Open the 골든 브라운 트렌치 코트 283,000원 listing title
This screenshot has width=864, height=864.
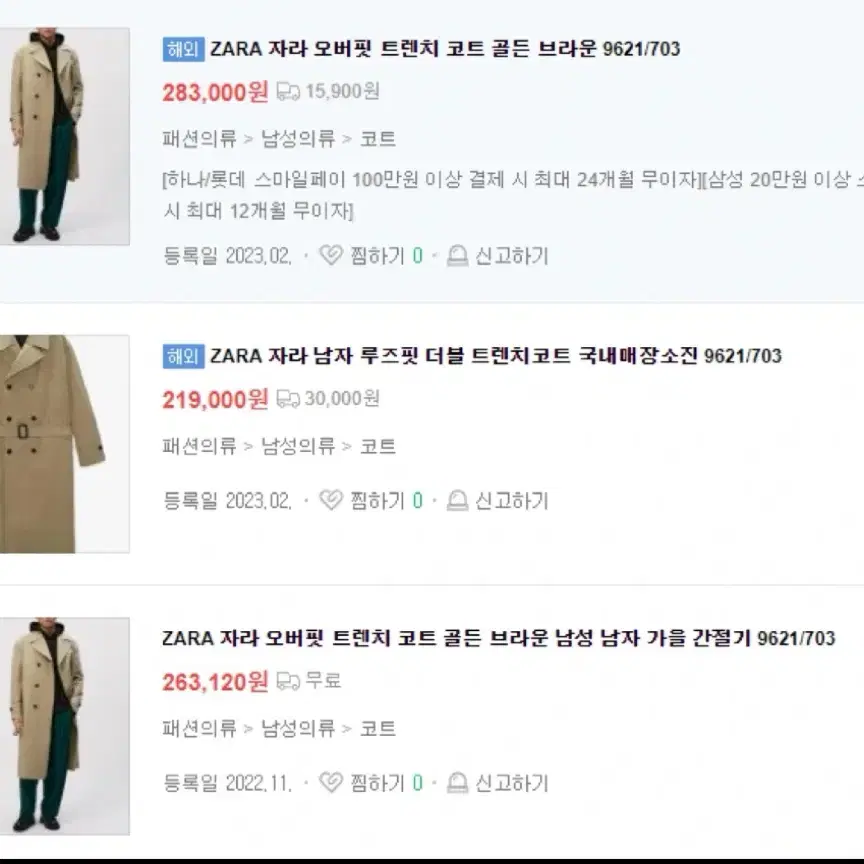pos(445,49)
